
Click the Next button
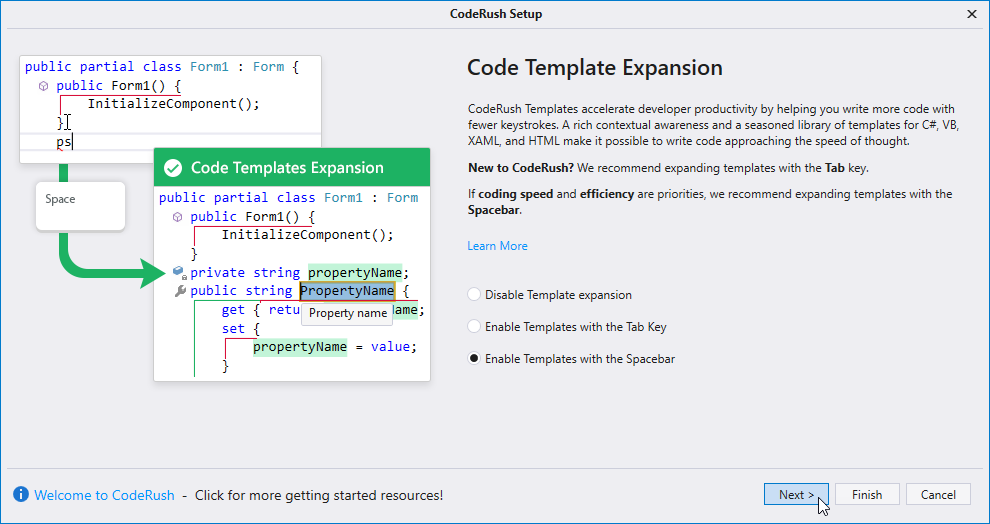click(796, 495)
